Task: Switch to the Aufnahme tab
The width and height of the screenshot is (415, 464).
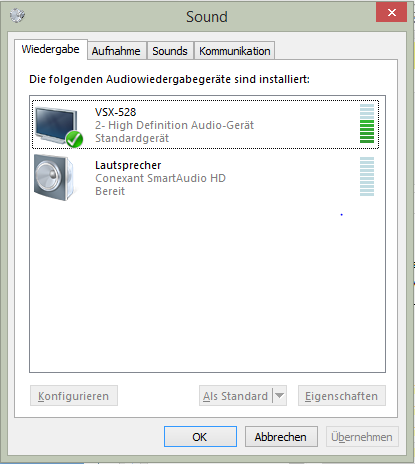Action: click(116, 51)
